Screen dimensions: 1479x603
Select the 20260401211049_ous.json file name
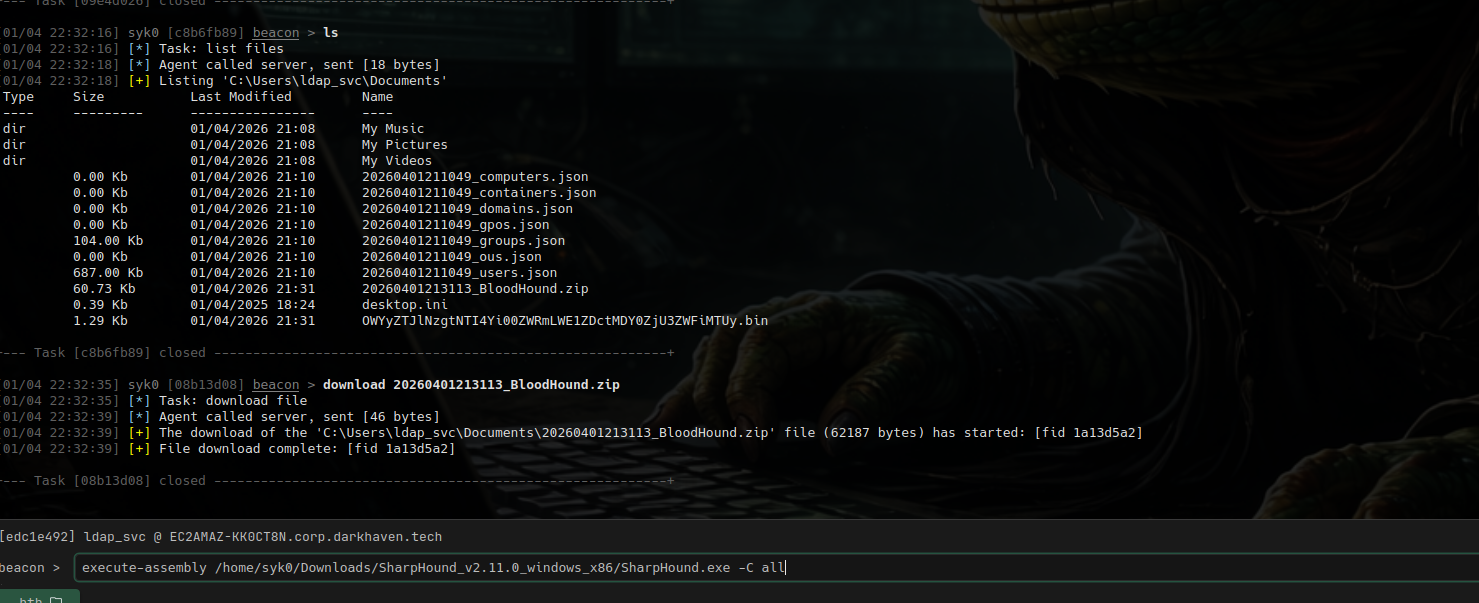452,257
